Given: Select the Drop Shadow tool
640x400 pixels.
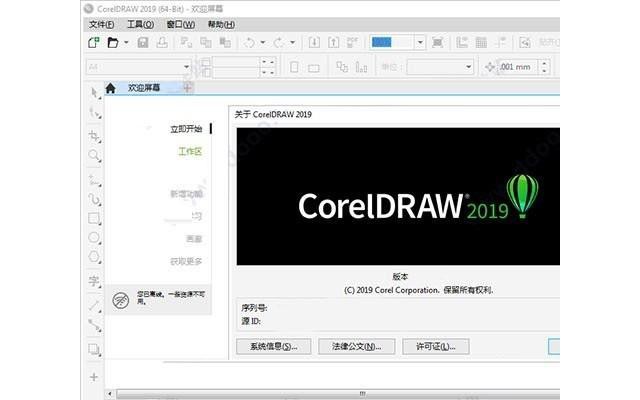Looking at the screenshot, I should point(95,349).
